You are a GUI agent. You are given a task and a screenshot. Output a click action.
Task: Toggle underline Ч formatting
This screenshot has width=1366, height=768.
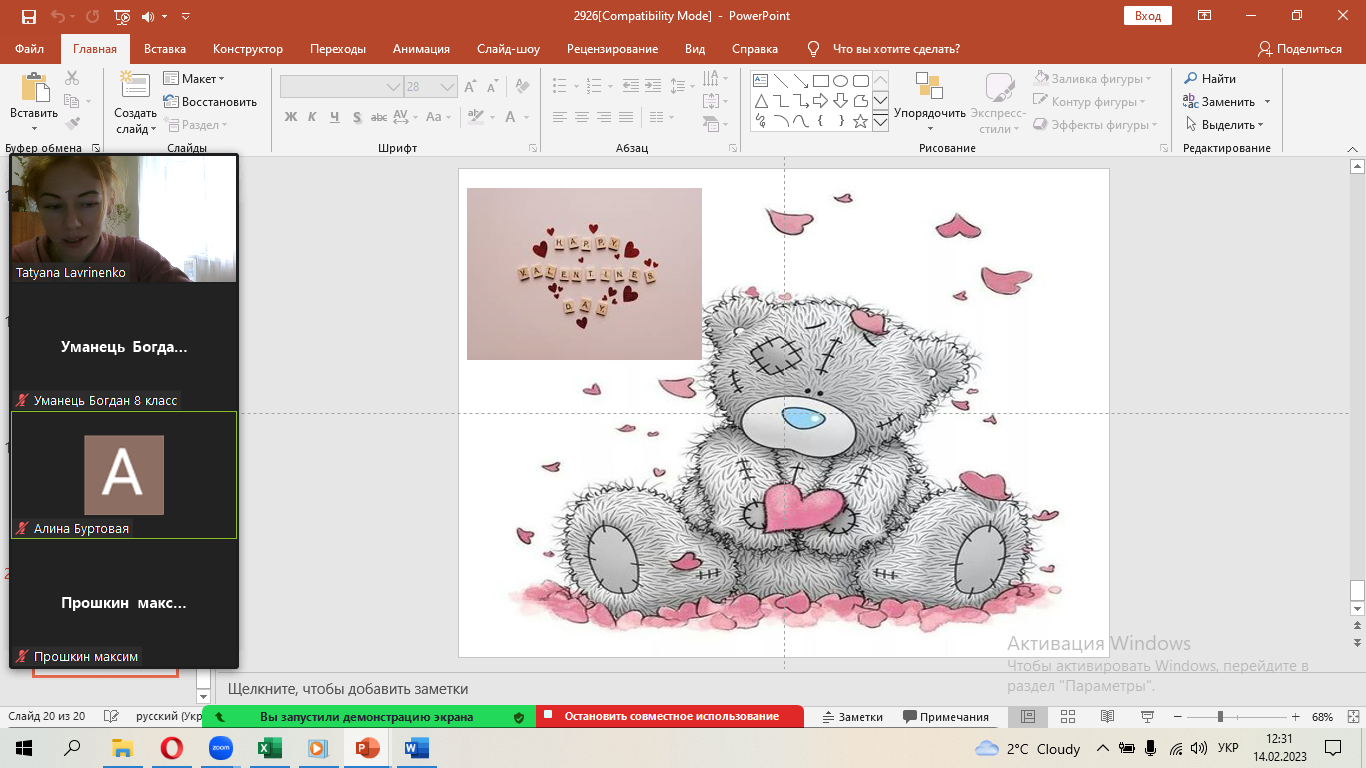coord(334,117)
